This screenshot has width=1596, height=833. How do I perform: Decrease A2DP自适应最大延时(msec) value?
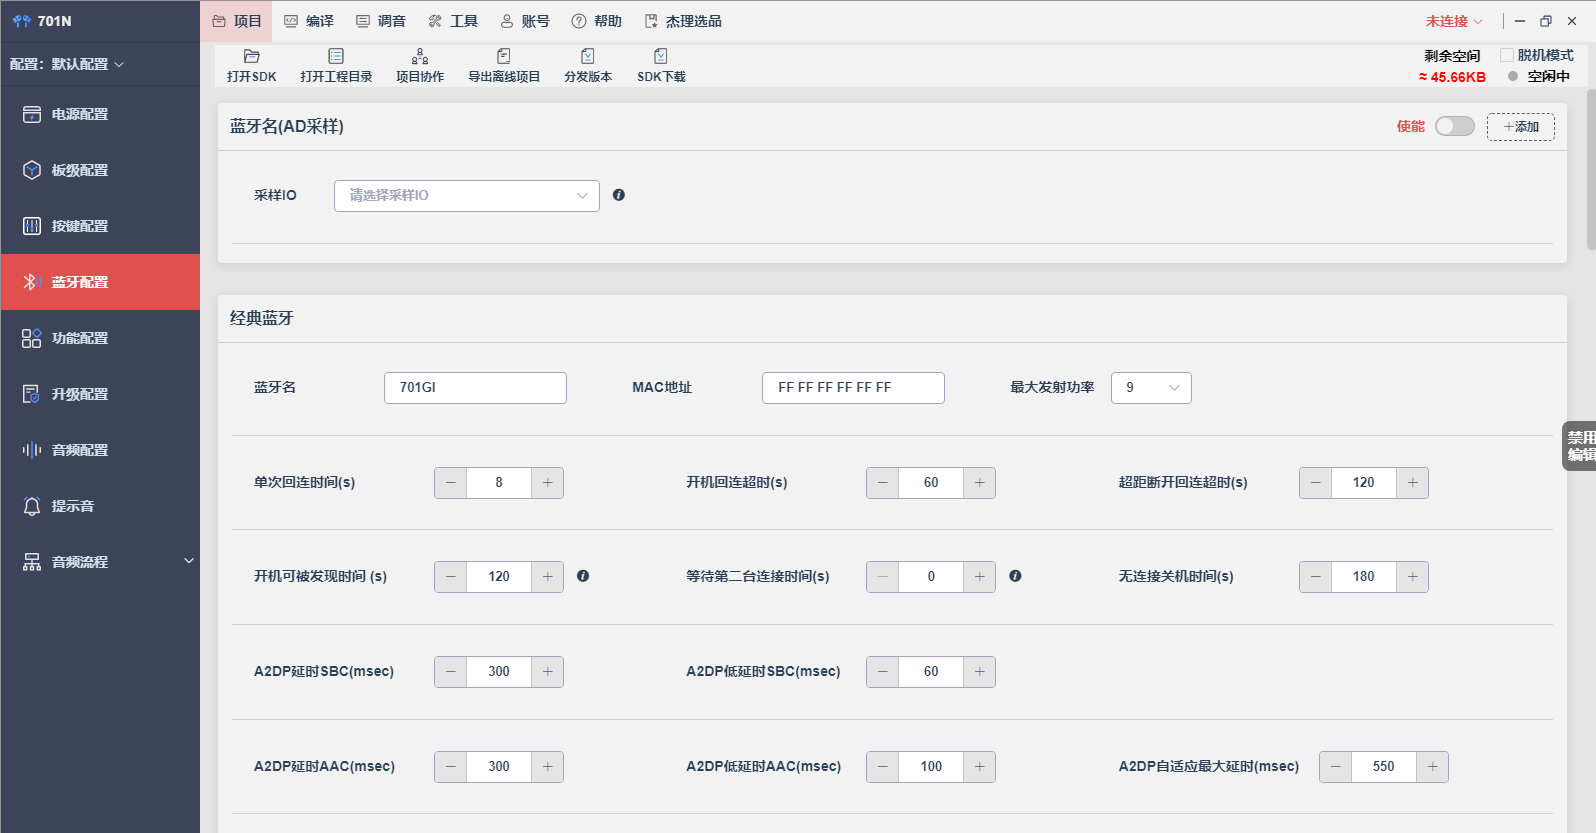(1336, 767)
